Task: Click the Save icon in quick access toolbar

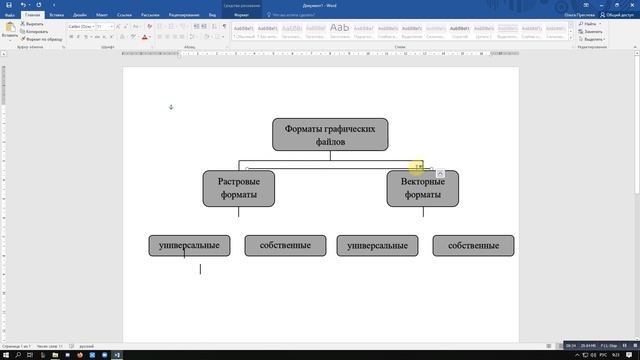Action: point(9,5)
